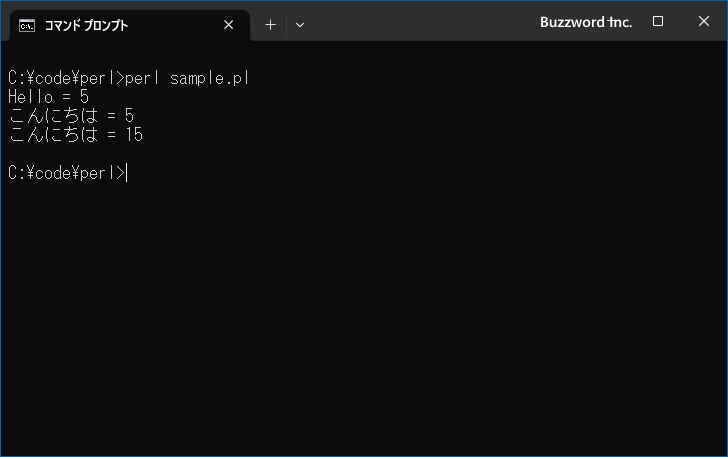Click the sample.pl filename in the command
This screenshot has width=728, height=457.
point(210,78)
